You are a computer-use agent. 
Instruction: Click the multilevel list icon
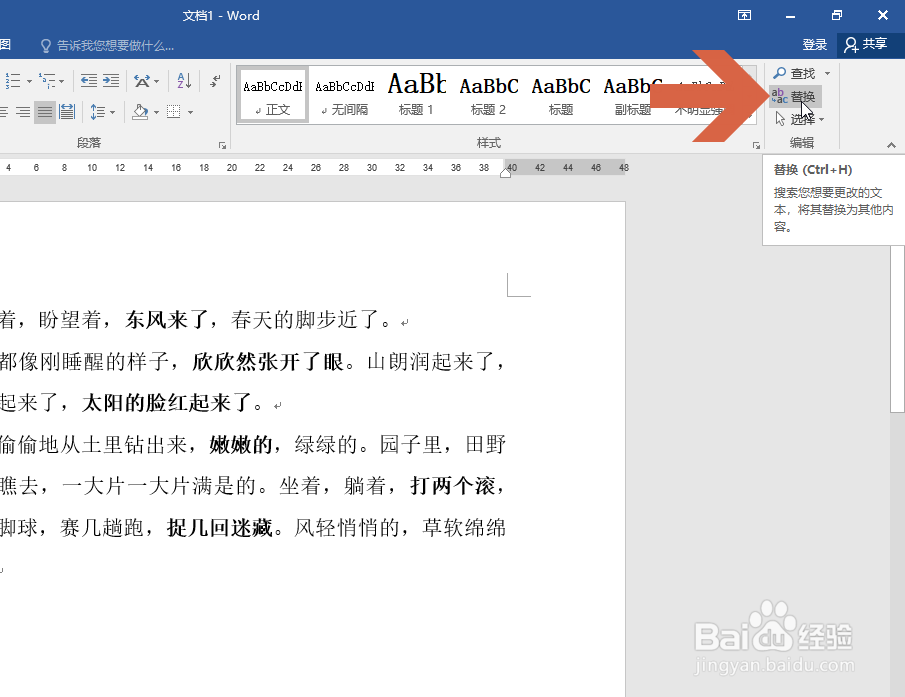click(x=46, y=81)
